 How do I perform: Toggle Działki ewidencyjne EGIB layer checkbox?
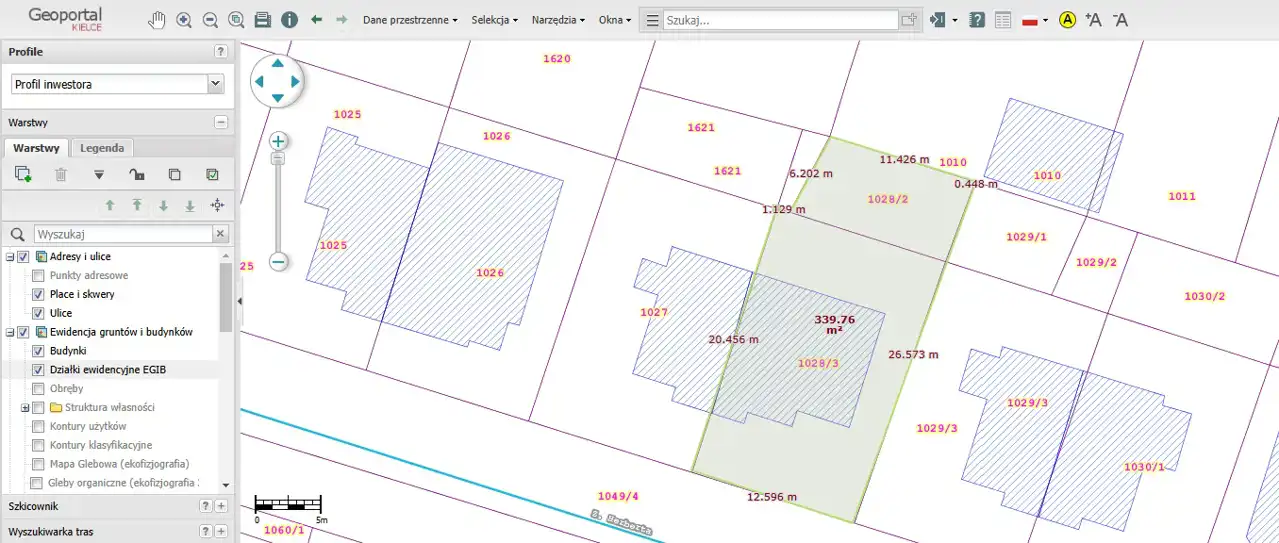[38, 370]
